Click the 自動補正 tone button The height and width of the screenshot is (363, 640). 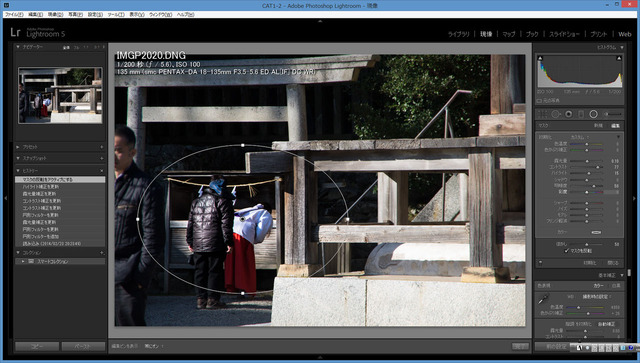[606, 324]
